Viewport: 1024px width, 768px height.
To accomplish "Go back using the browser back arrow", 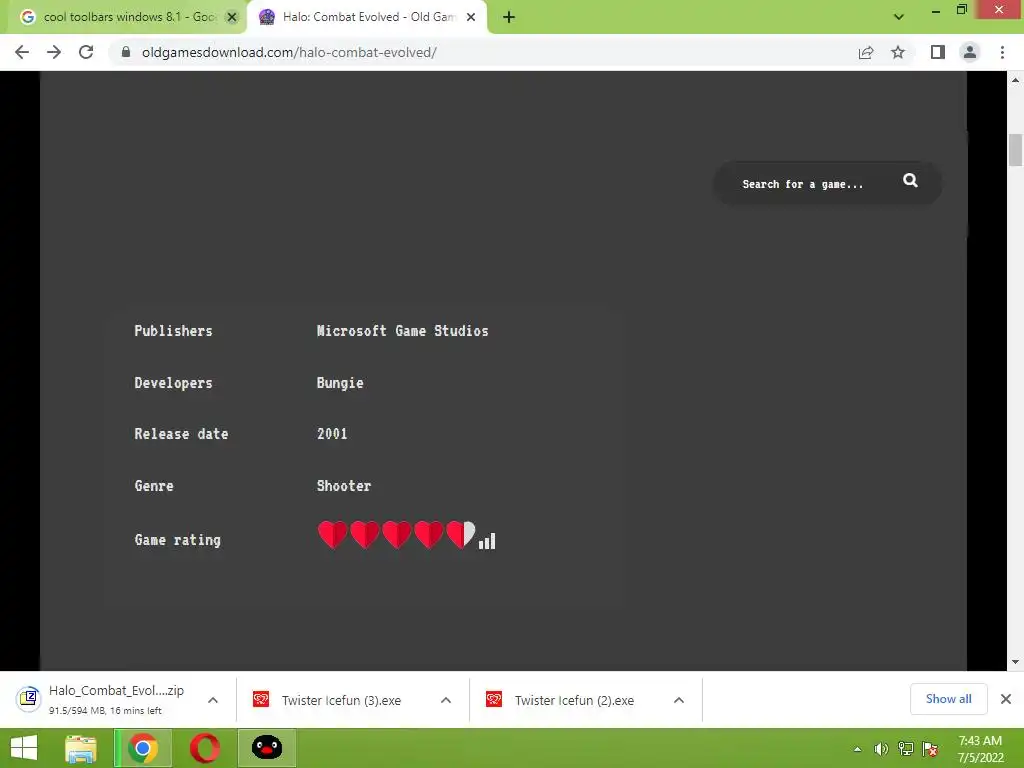I will coord(22,52).
